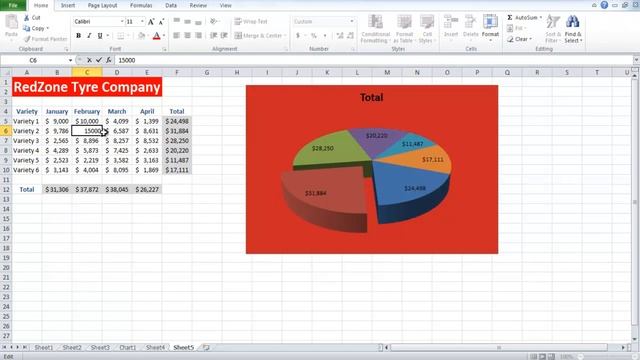This screenshot has height=360, width=640.
Task: Open the Font Color dropdown arrow
Action: [x=164, y=36]
